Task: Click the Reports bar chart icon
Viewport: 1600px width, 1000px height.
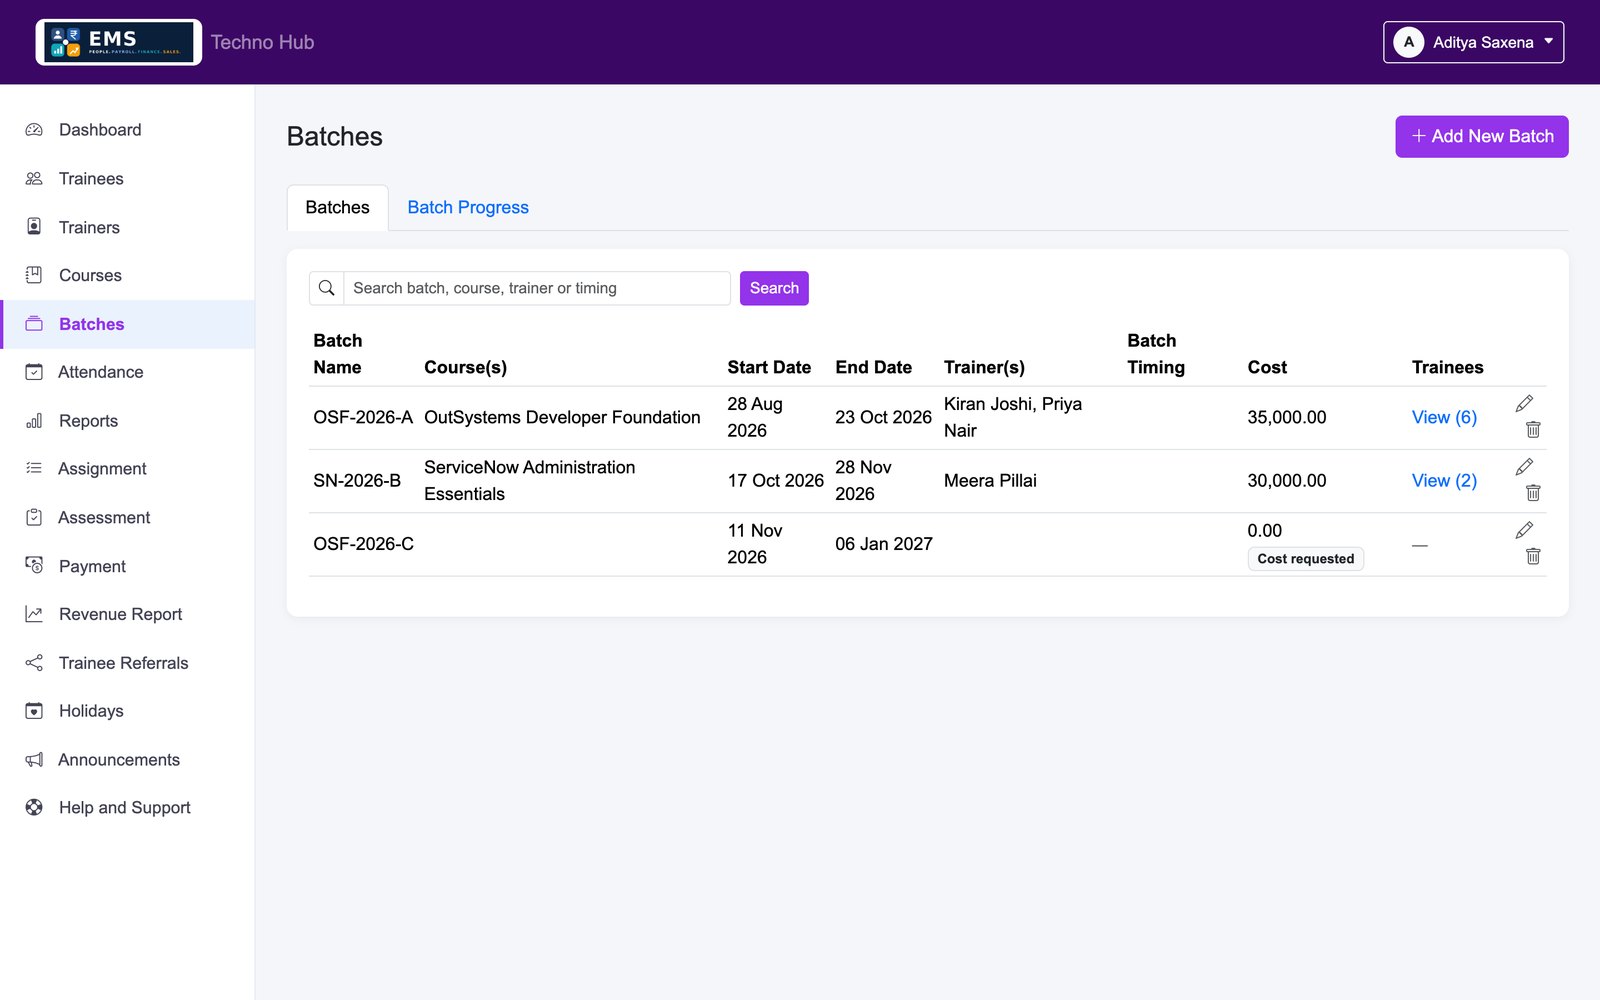Action: point(34,421)
